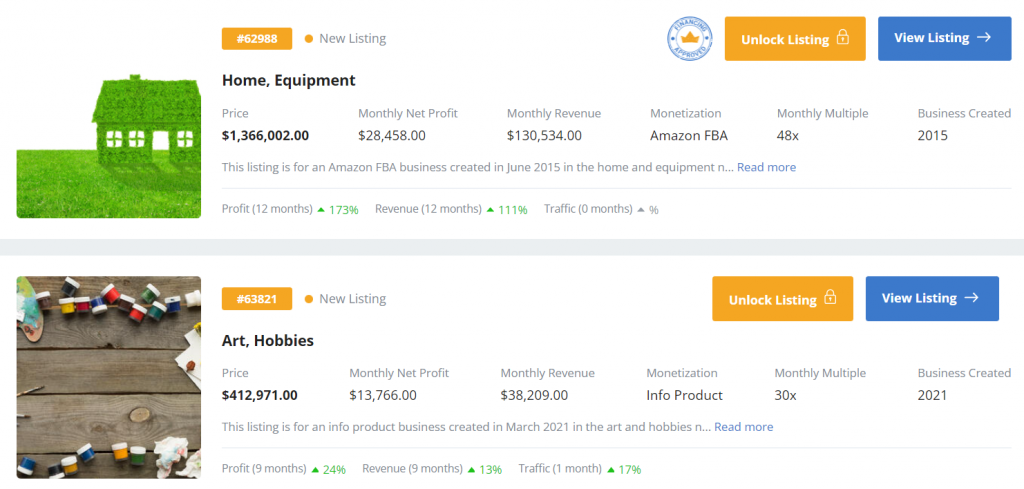Click the $1,366,002.00 price value
Screen dimensions: 1024x489
(265, 135)
